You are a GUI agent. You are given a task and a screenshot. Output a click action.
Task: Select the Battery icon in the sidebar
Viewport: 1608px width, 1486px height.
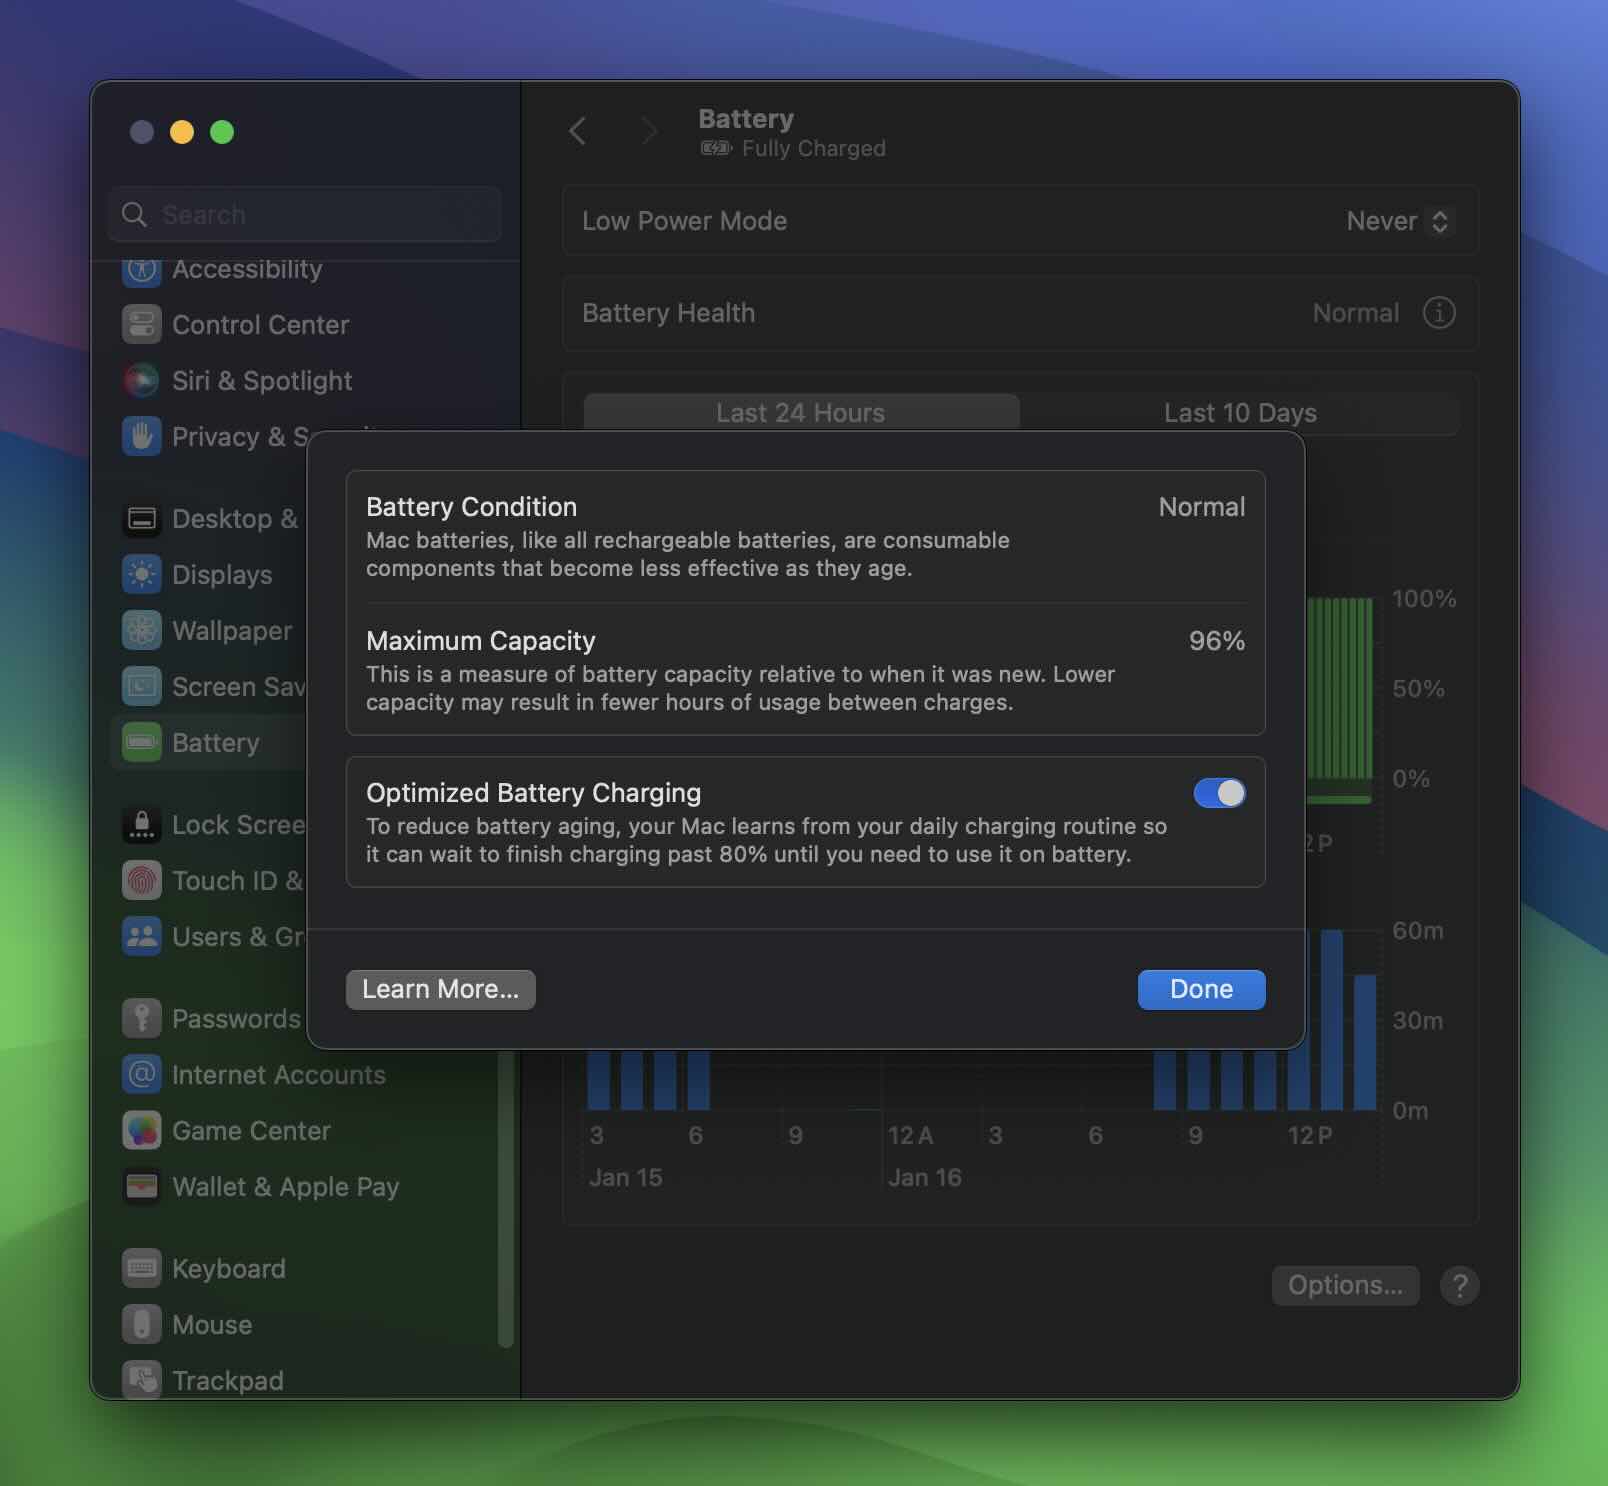pos(142,742)
